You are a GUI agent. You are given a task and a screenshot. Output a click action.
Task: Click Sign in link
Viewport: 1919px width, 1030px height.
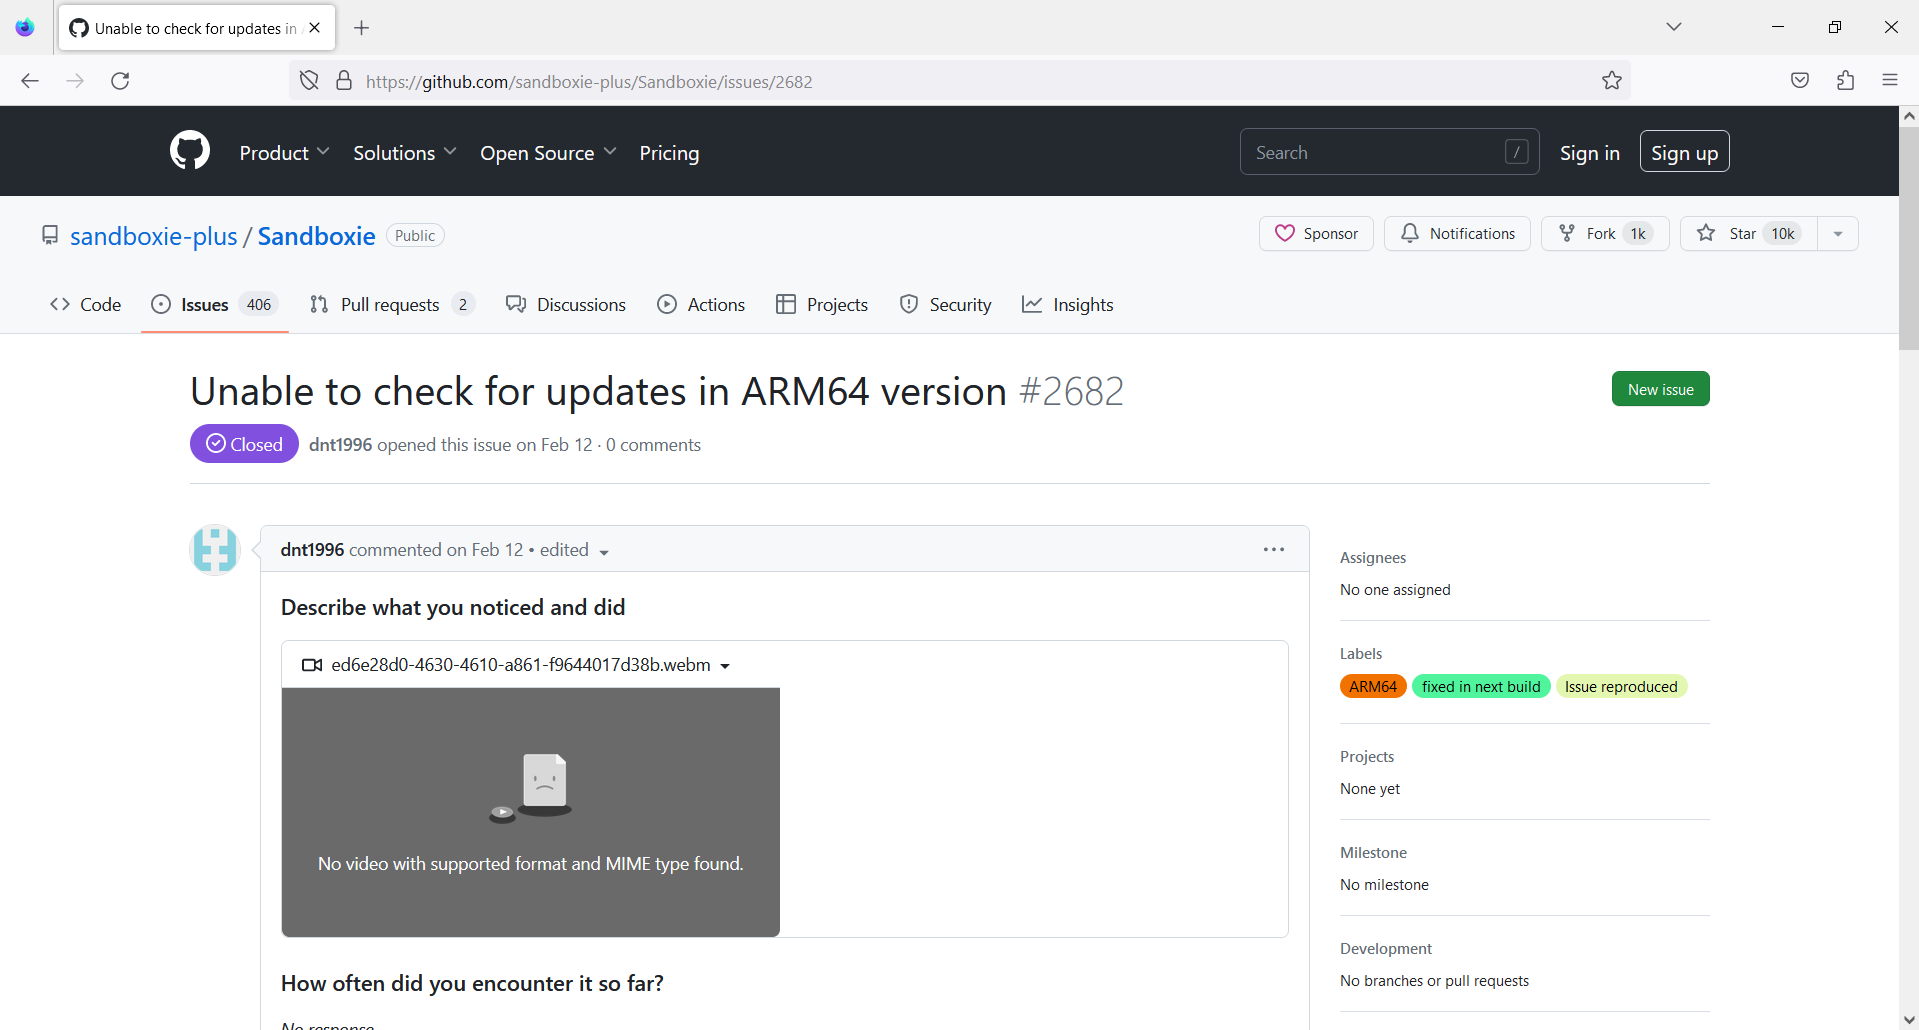tap(1589, 153)
